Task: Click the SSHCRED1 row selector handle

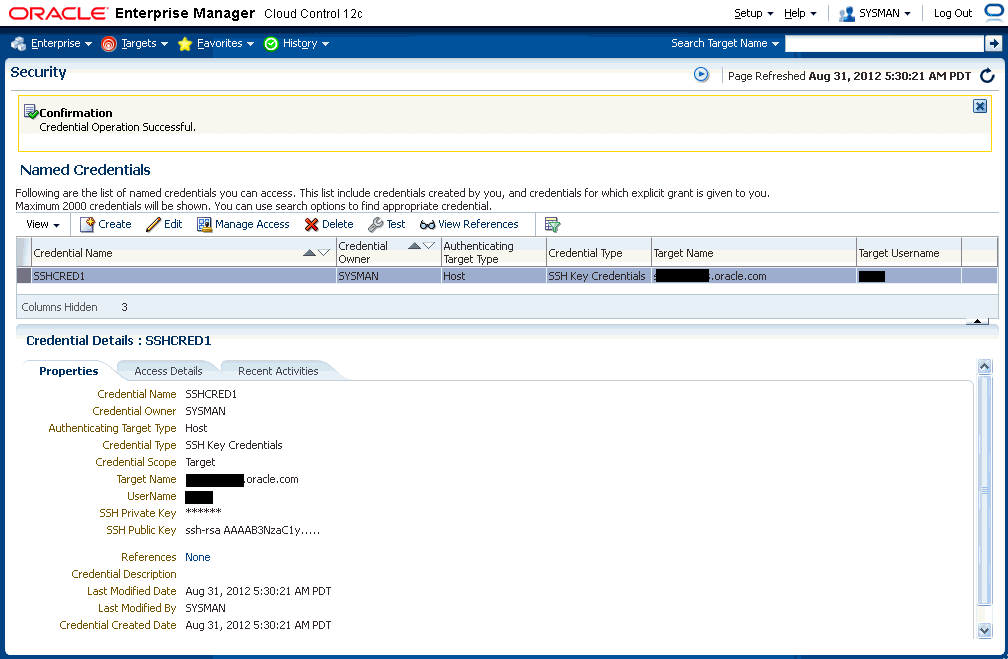Action: [x=24, y=276]
